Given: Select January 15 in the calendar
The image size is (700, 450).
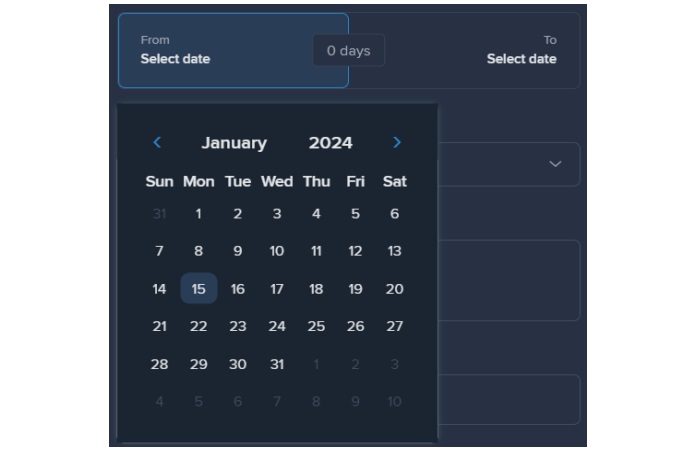Looking at the screenshot, I should coord(198,289).
